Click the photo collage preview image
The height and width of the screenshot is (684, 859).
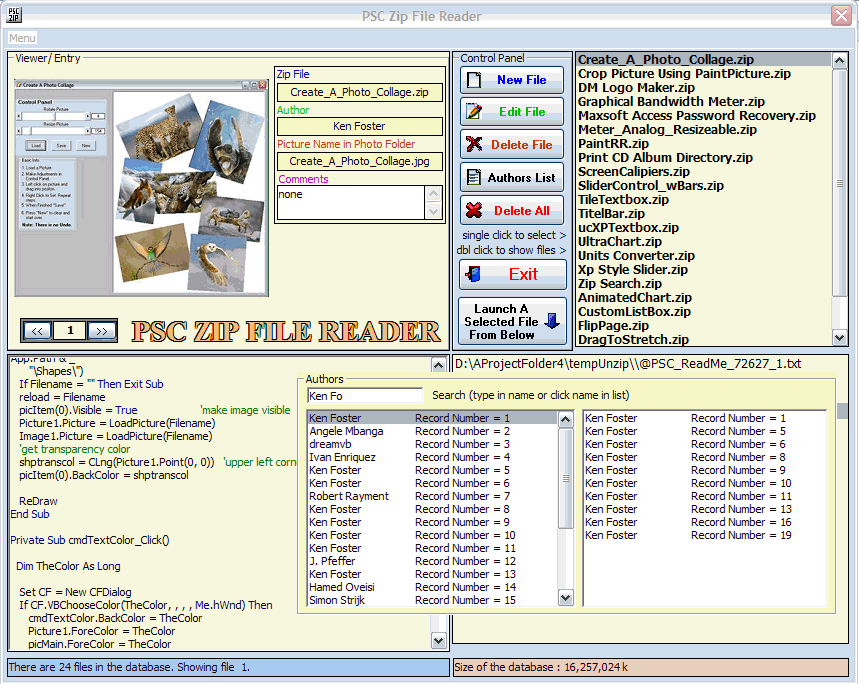[x=141, y=187]
